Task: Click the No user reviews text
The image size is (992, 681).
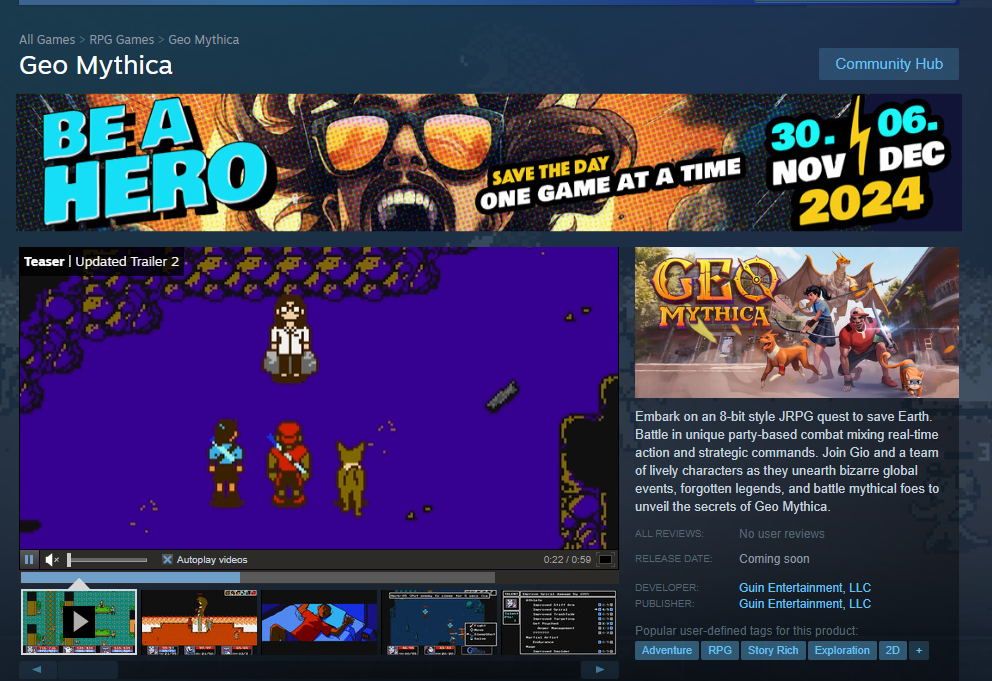Action: (x=782, y=534)
